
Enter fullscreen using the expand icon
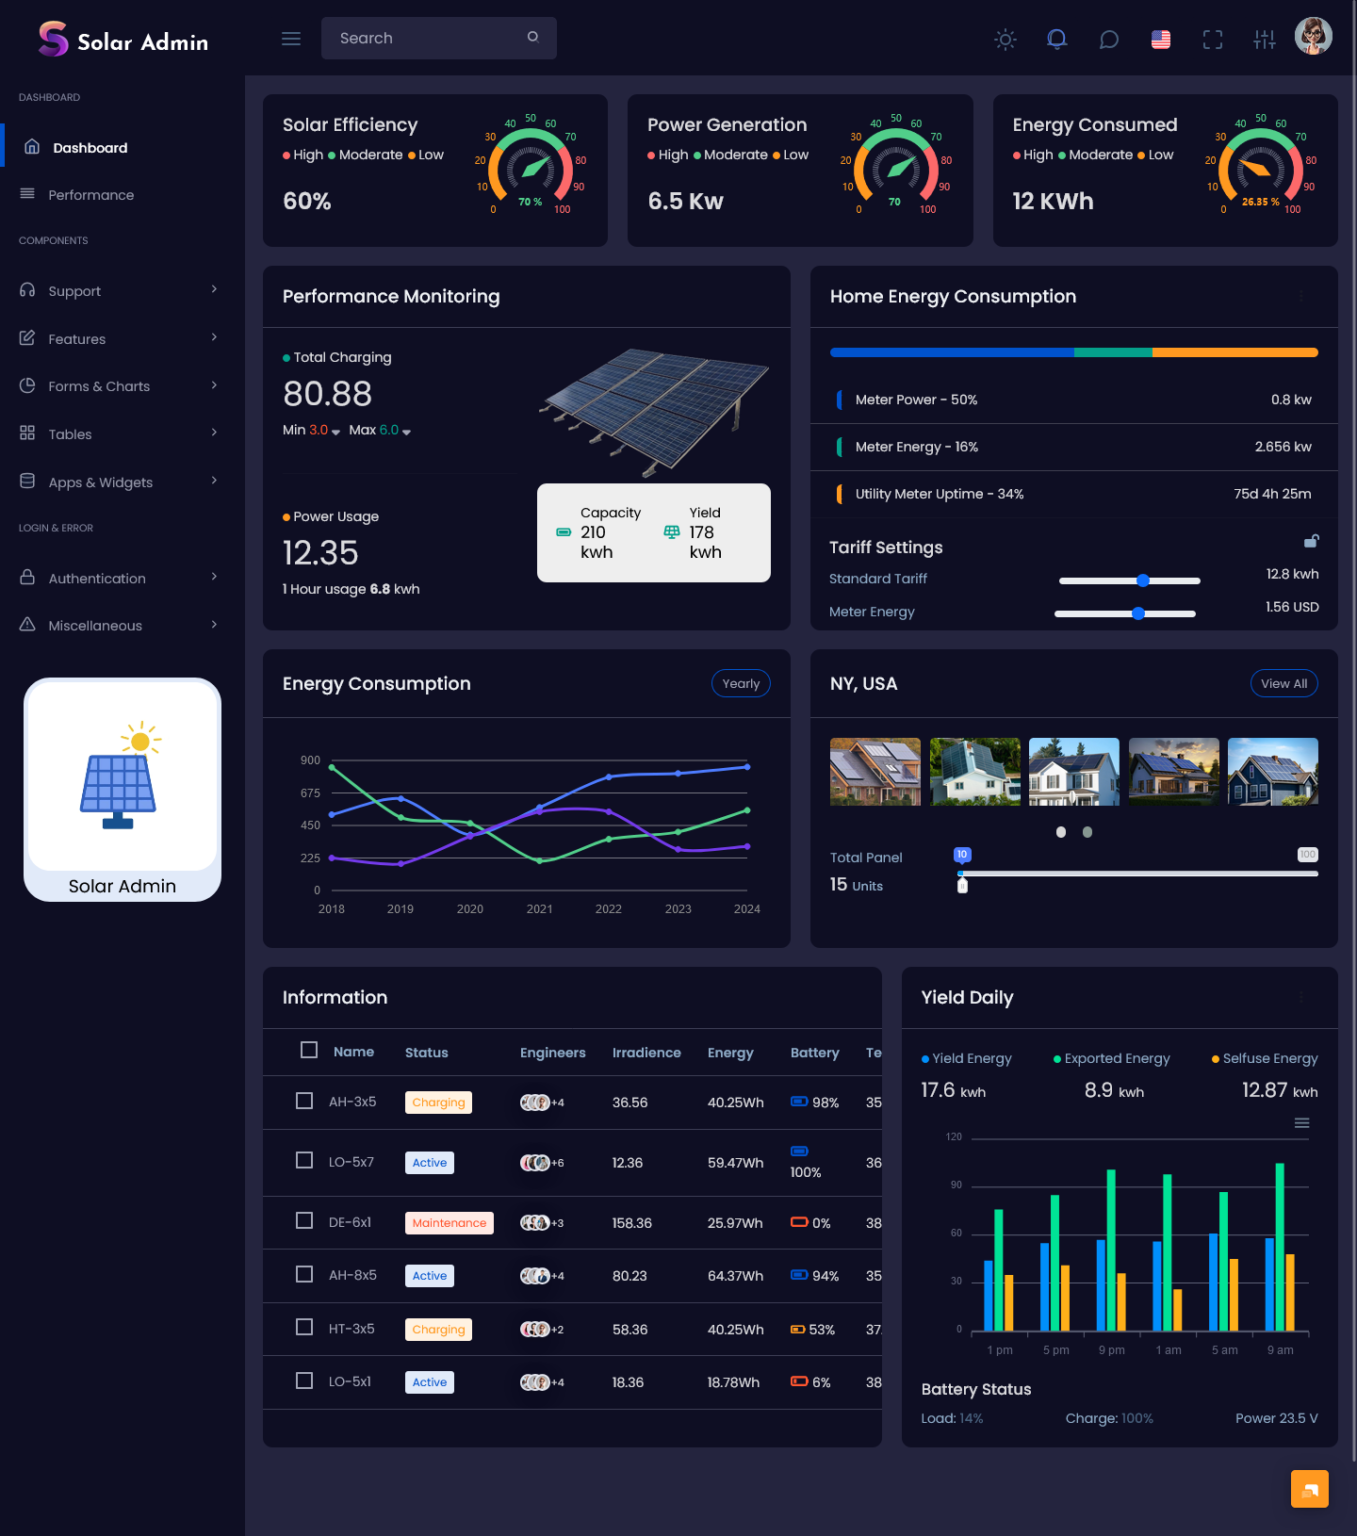pos(1213,39)
